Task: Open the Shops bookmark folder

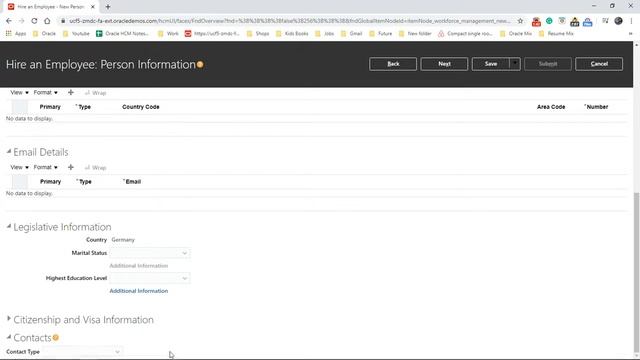Action: pos(258,33)
